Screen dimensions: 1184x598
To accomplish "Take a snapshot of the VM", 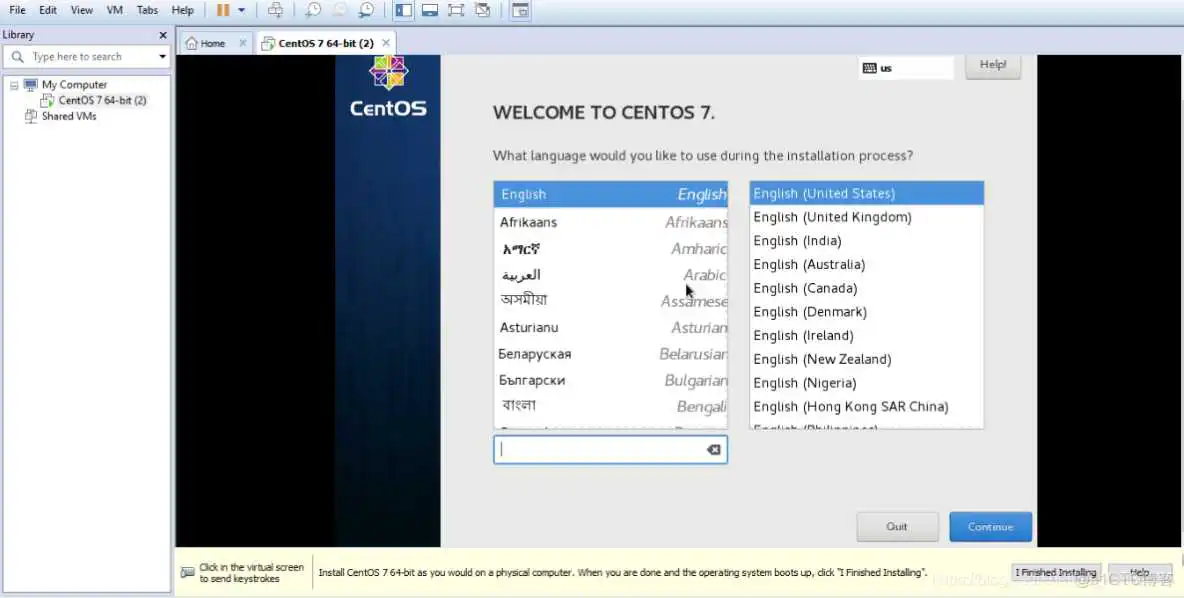I will (x=314, y=10).
